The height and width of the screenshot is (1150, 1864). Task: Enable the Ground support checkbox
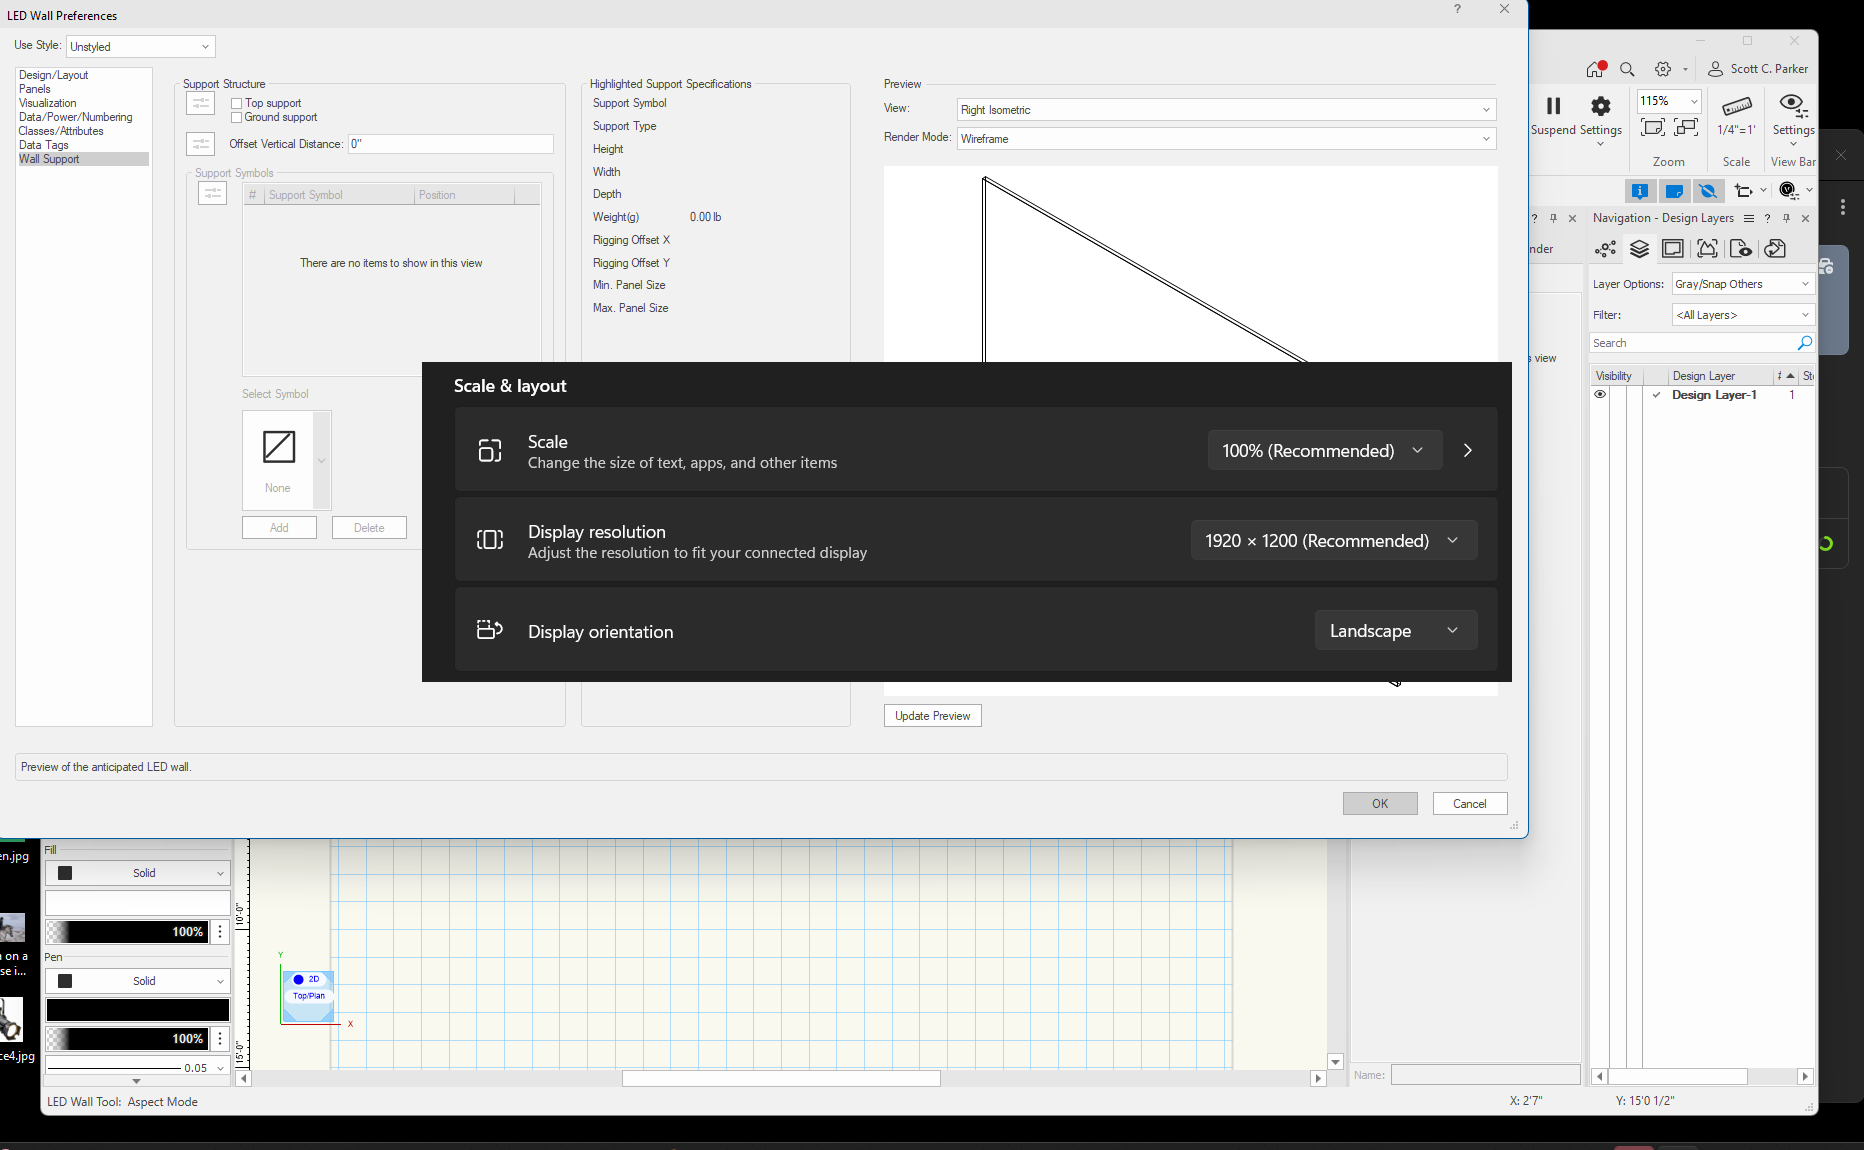coord(237,118)
